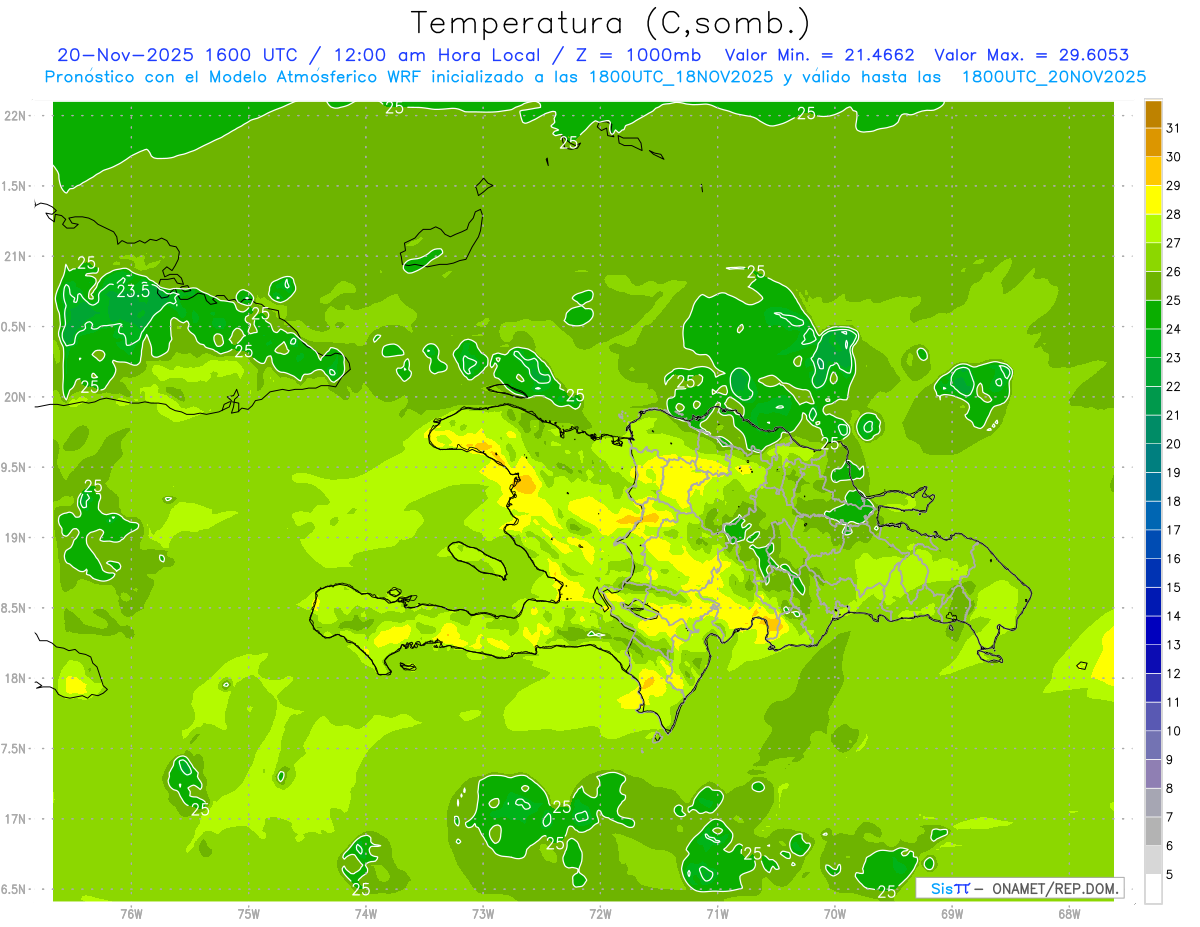
Task: Click the "1800UTC_20NOV2025" valid-until time
Action: click(x=1053, y=77)
